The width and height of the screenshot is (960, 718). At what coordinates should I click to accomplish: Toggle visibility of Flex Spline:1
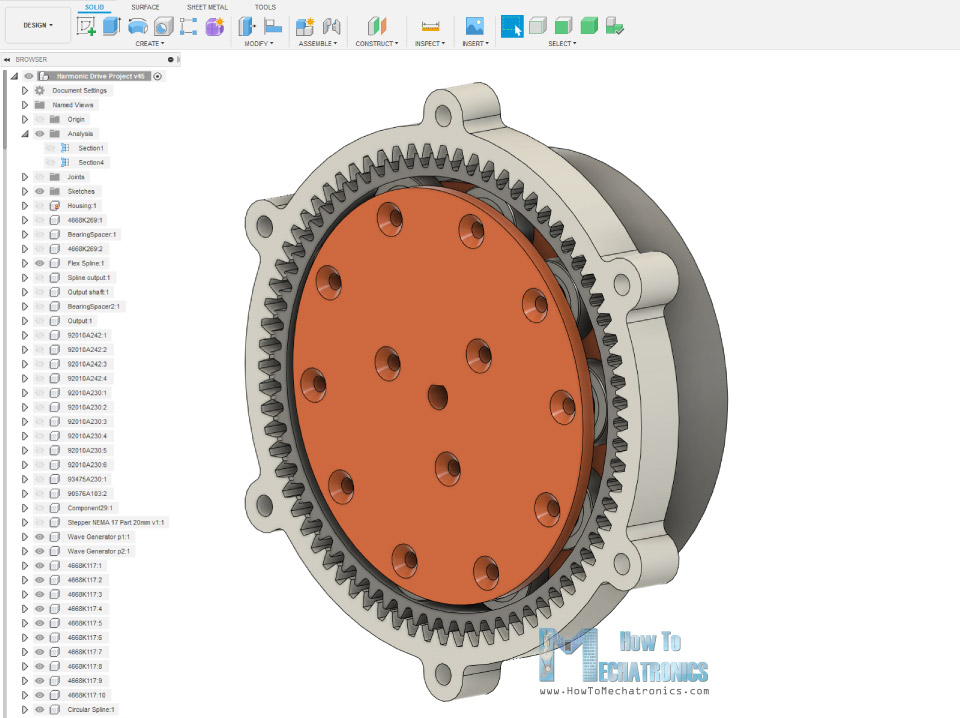[39, 262]
